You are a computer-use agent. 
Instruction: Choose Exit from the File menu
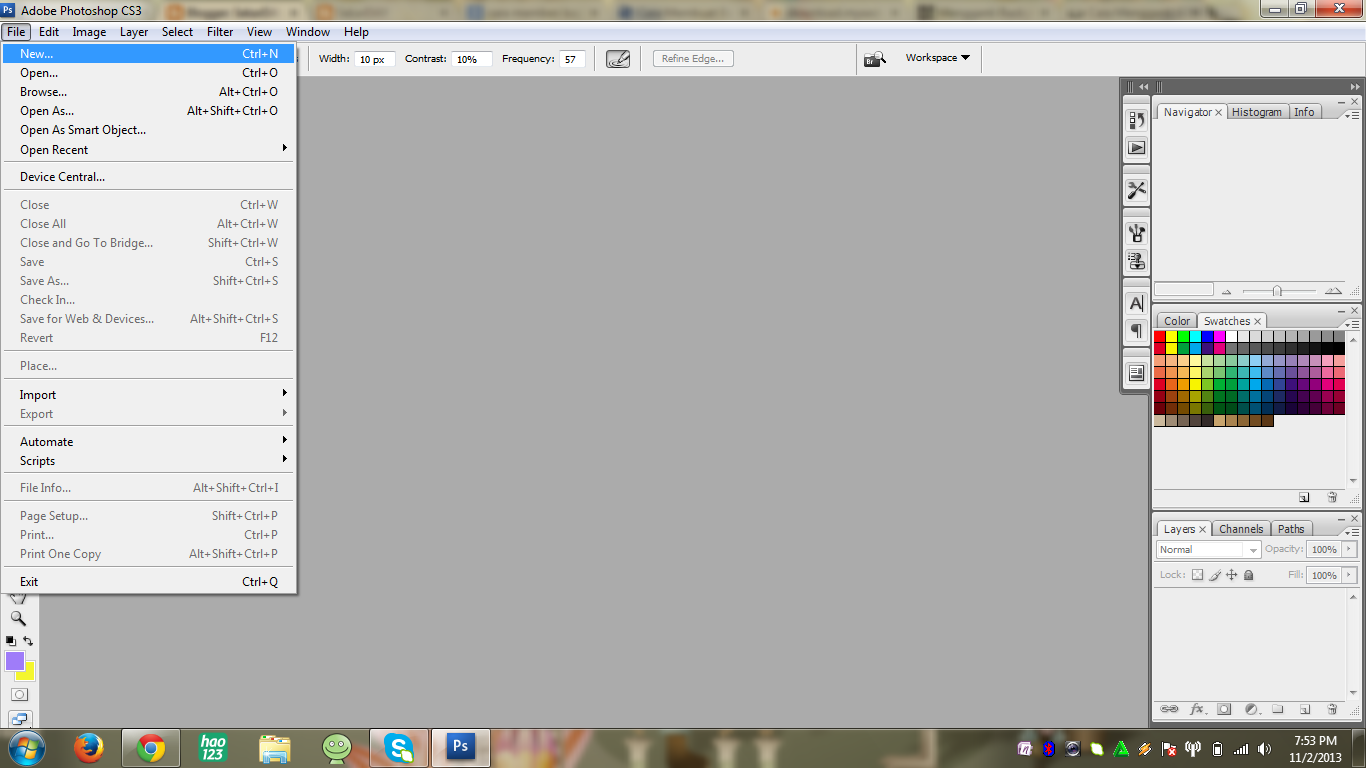click(x=149, y=582)
